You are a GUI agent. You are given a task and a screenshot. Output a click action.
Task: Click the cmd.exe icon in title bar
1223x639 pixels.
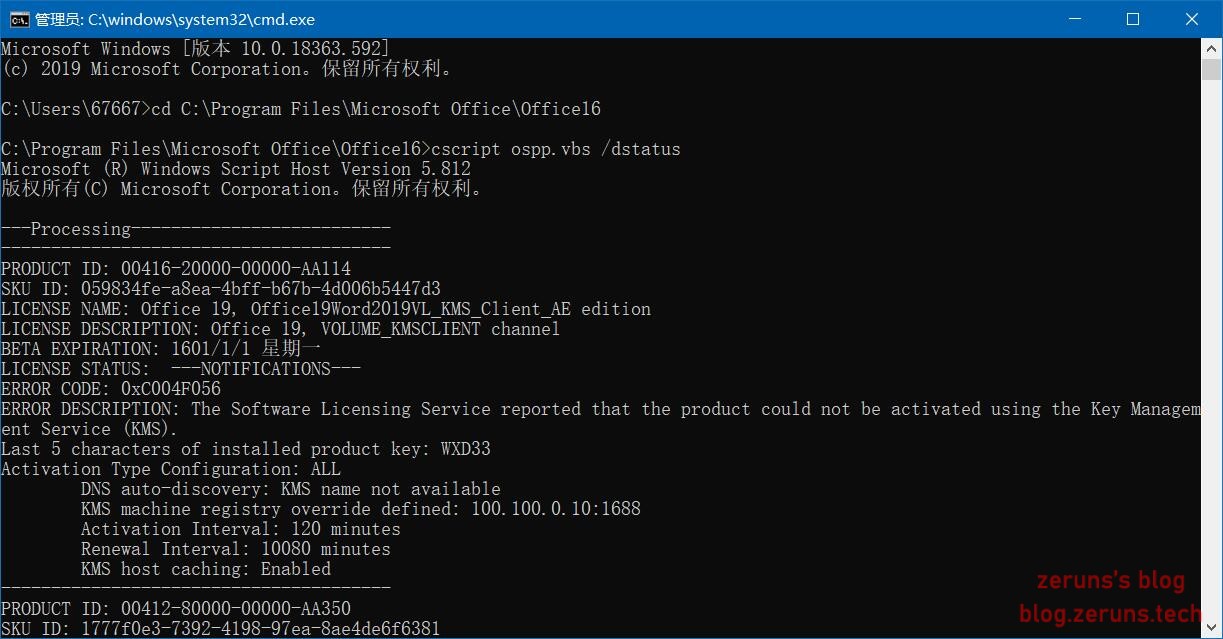(x=19, y=19)
